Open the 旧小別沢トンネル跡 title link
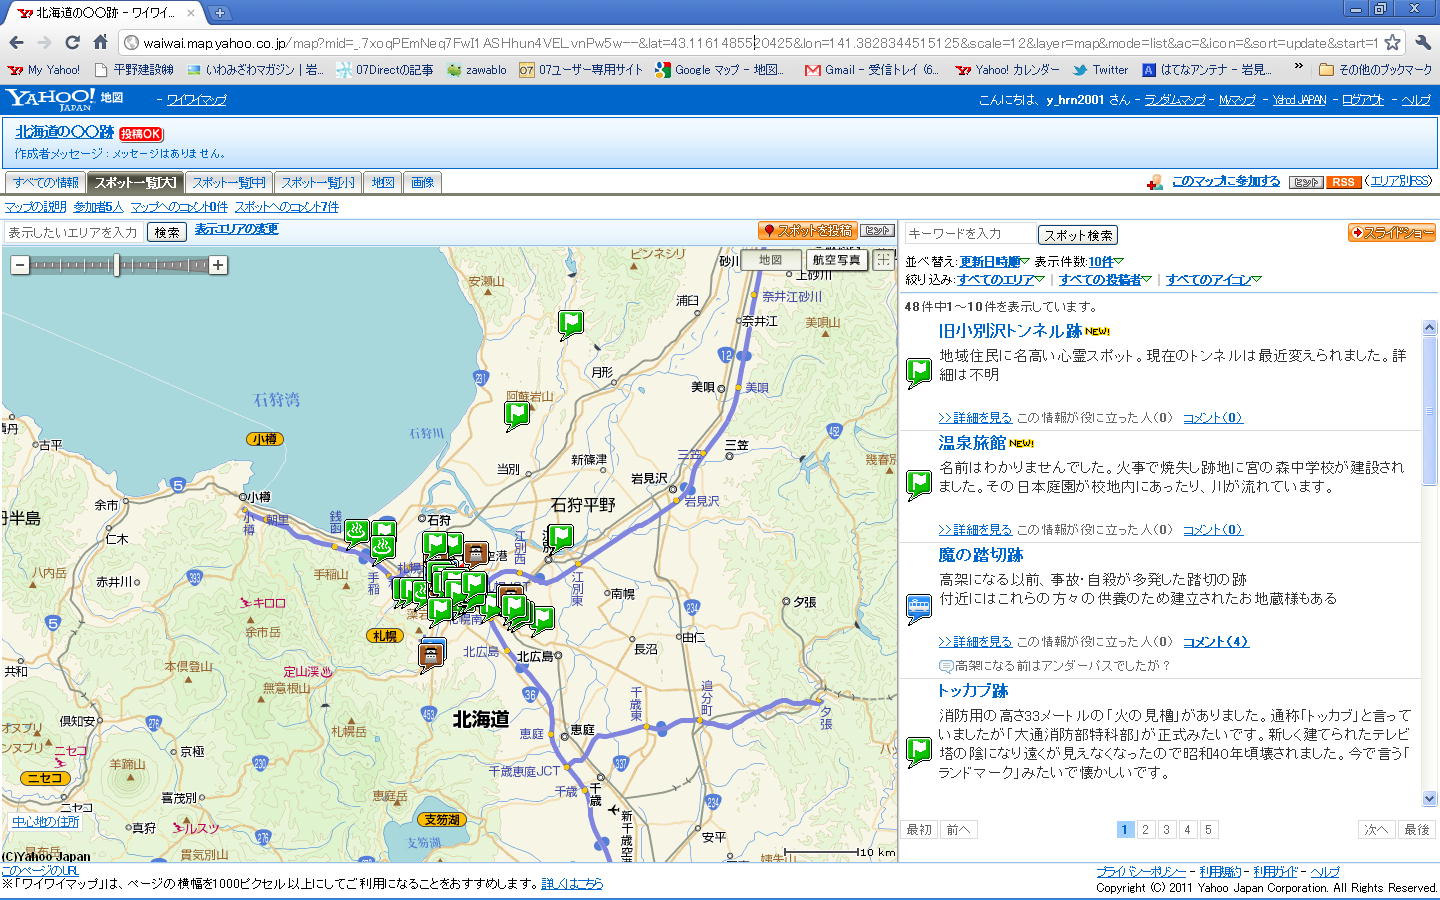1440x900 pixels. coord(1010,331)
